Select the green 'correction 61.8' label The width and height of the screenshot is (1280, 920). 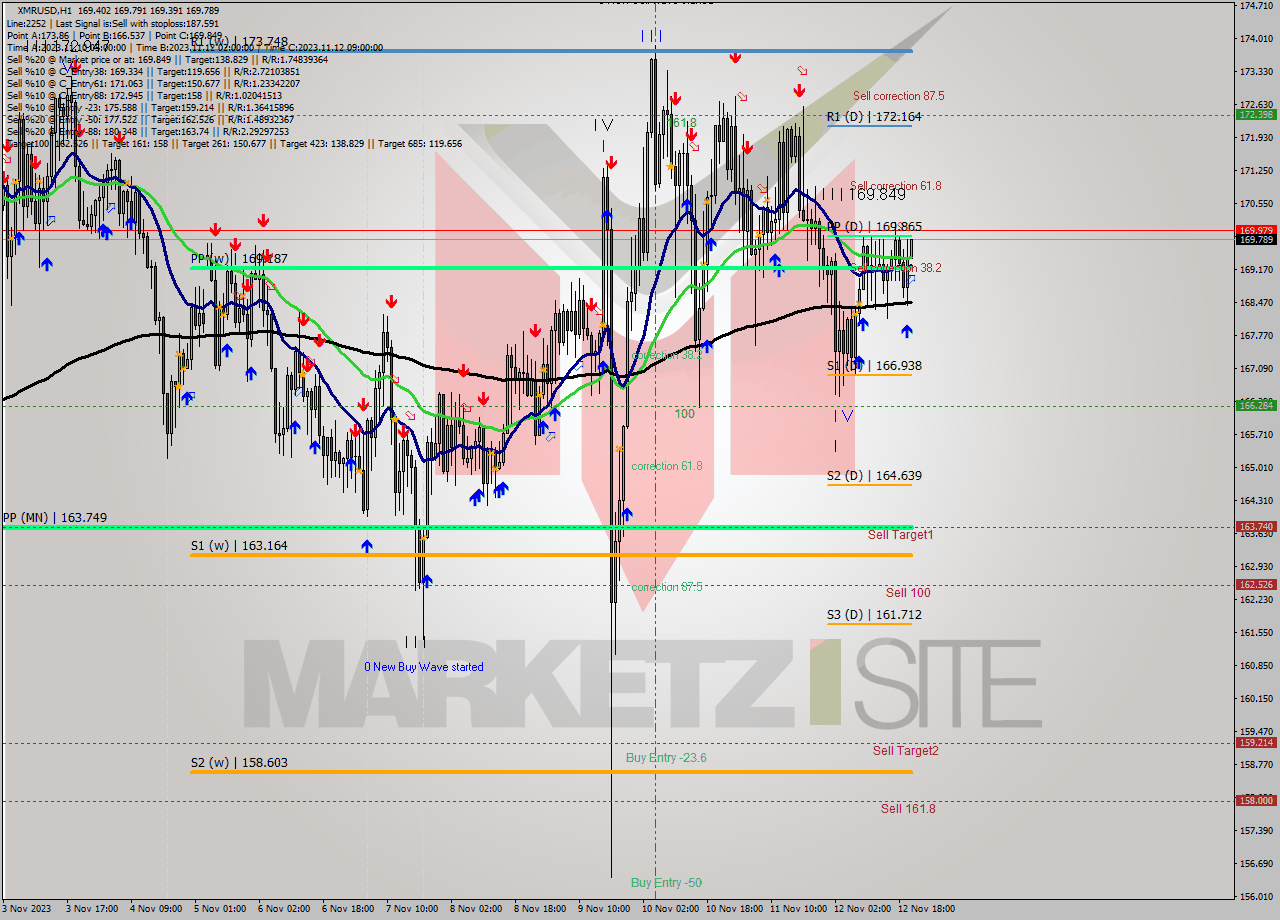click(x=666, y=466)
